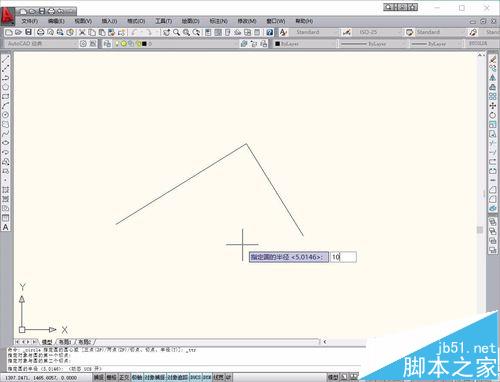Click the radius input field showing 10
The image size is (500, 382).
[343, 257]
